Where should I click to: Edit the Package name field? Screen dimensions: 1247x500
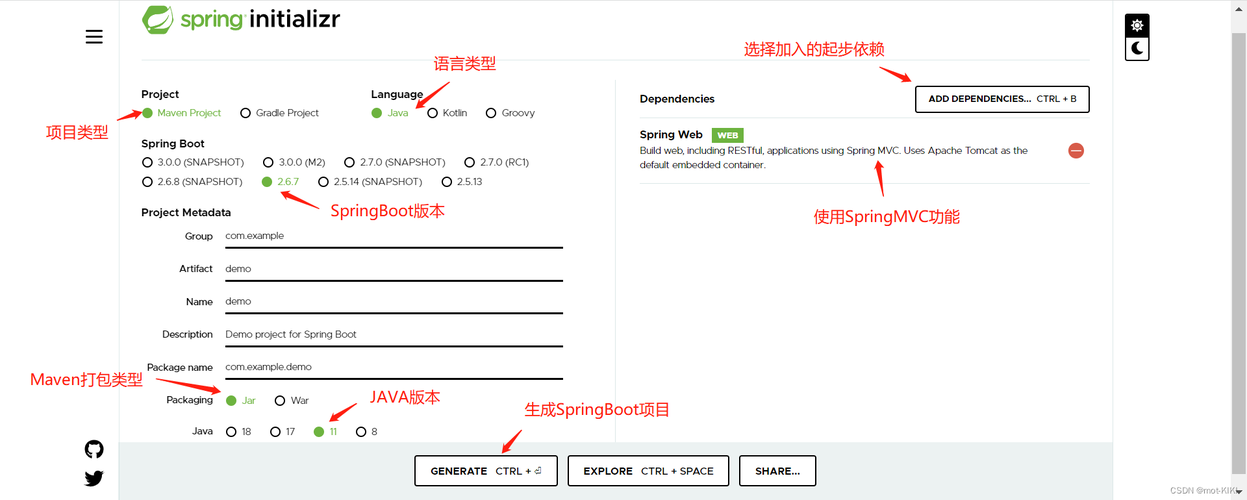pyautogui.click(x=392, y=367)
